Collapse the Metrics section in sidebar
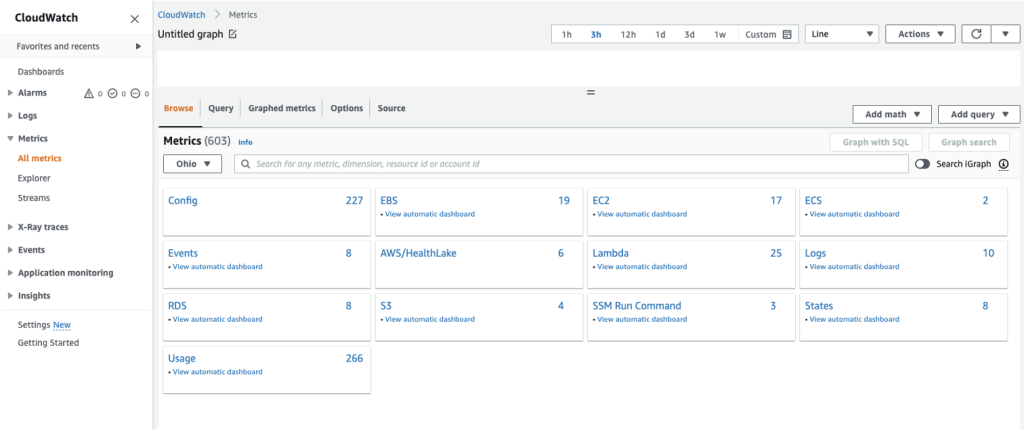Image resolution: width=1024 pixels, height=432 pixels. pyautogui.click(x=10, y=139)
